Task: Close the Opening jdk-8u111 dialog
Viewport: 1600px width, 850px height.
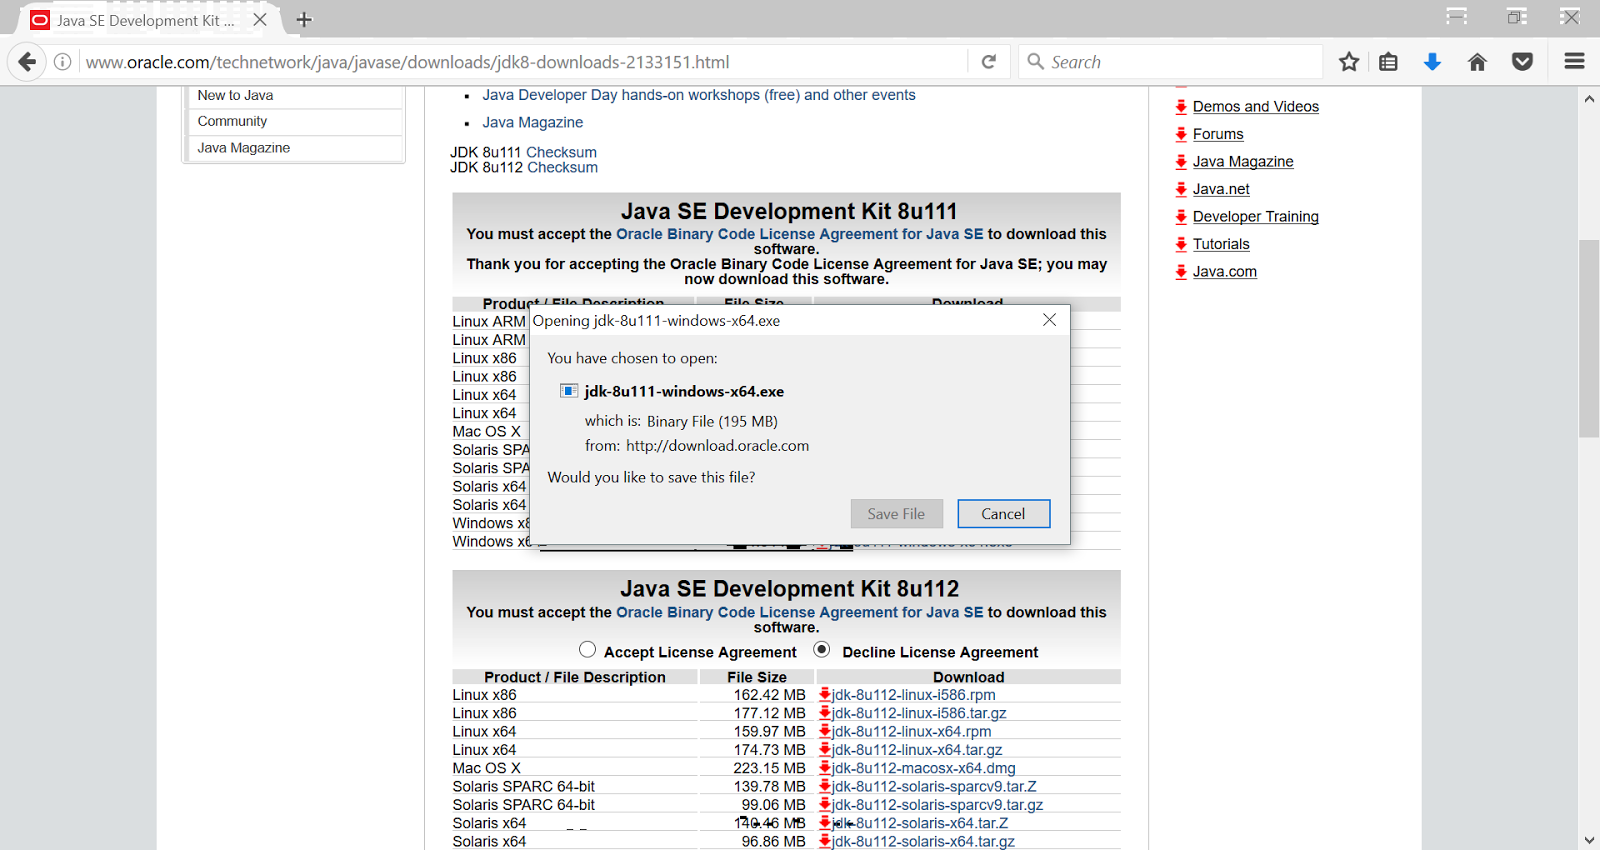Action: point(1049,320)
